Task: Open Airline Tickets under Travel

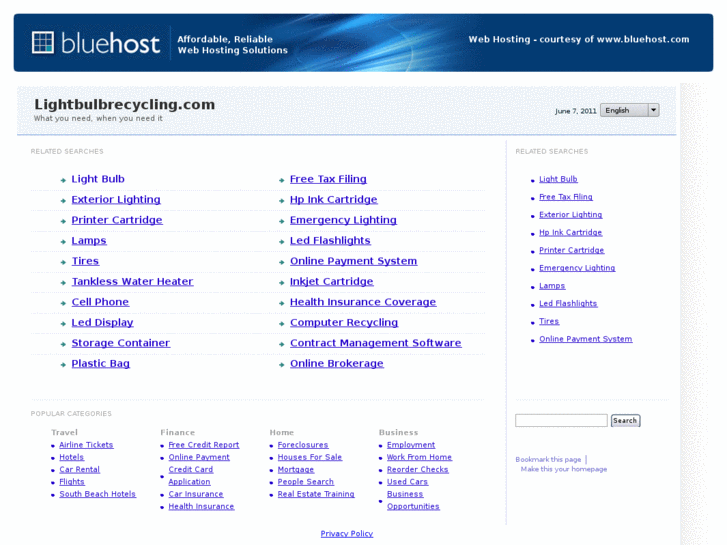Action: tap(86, 445)
